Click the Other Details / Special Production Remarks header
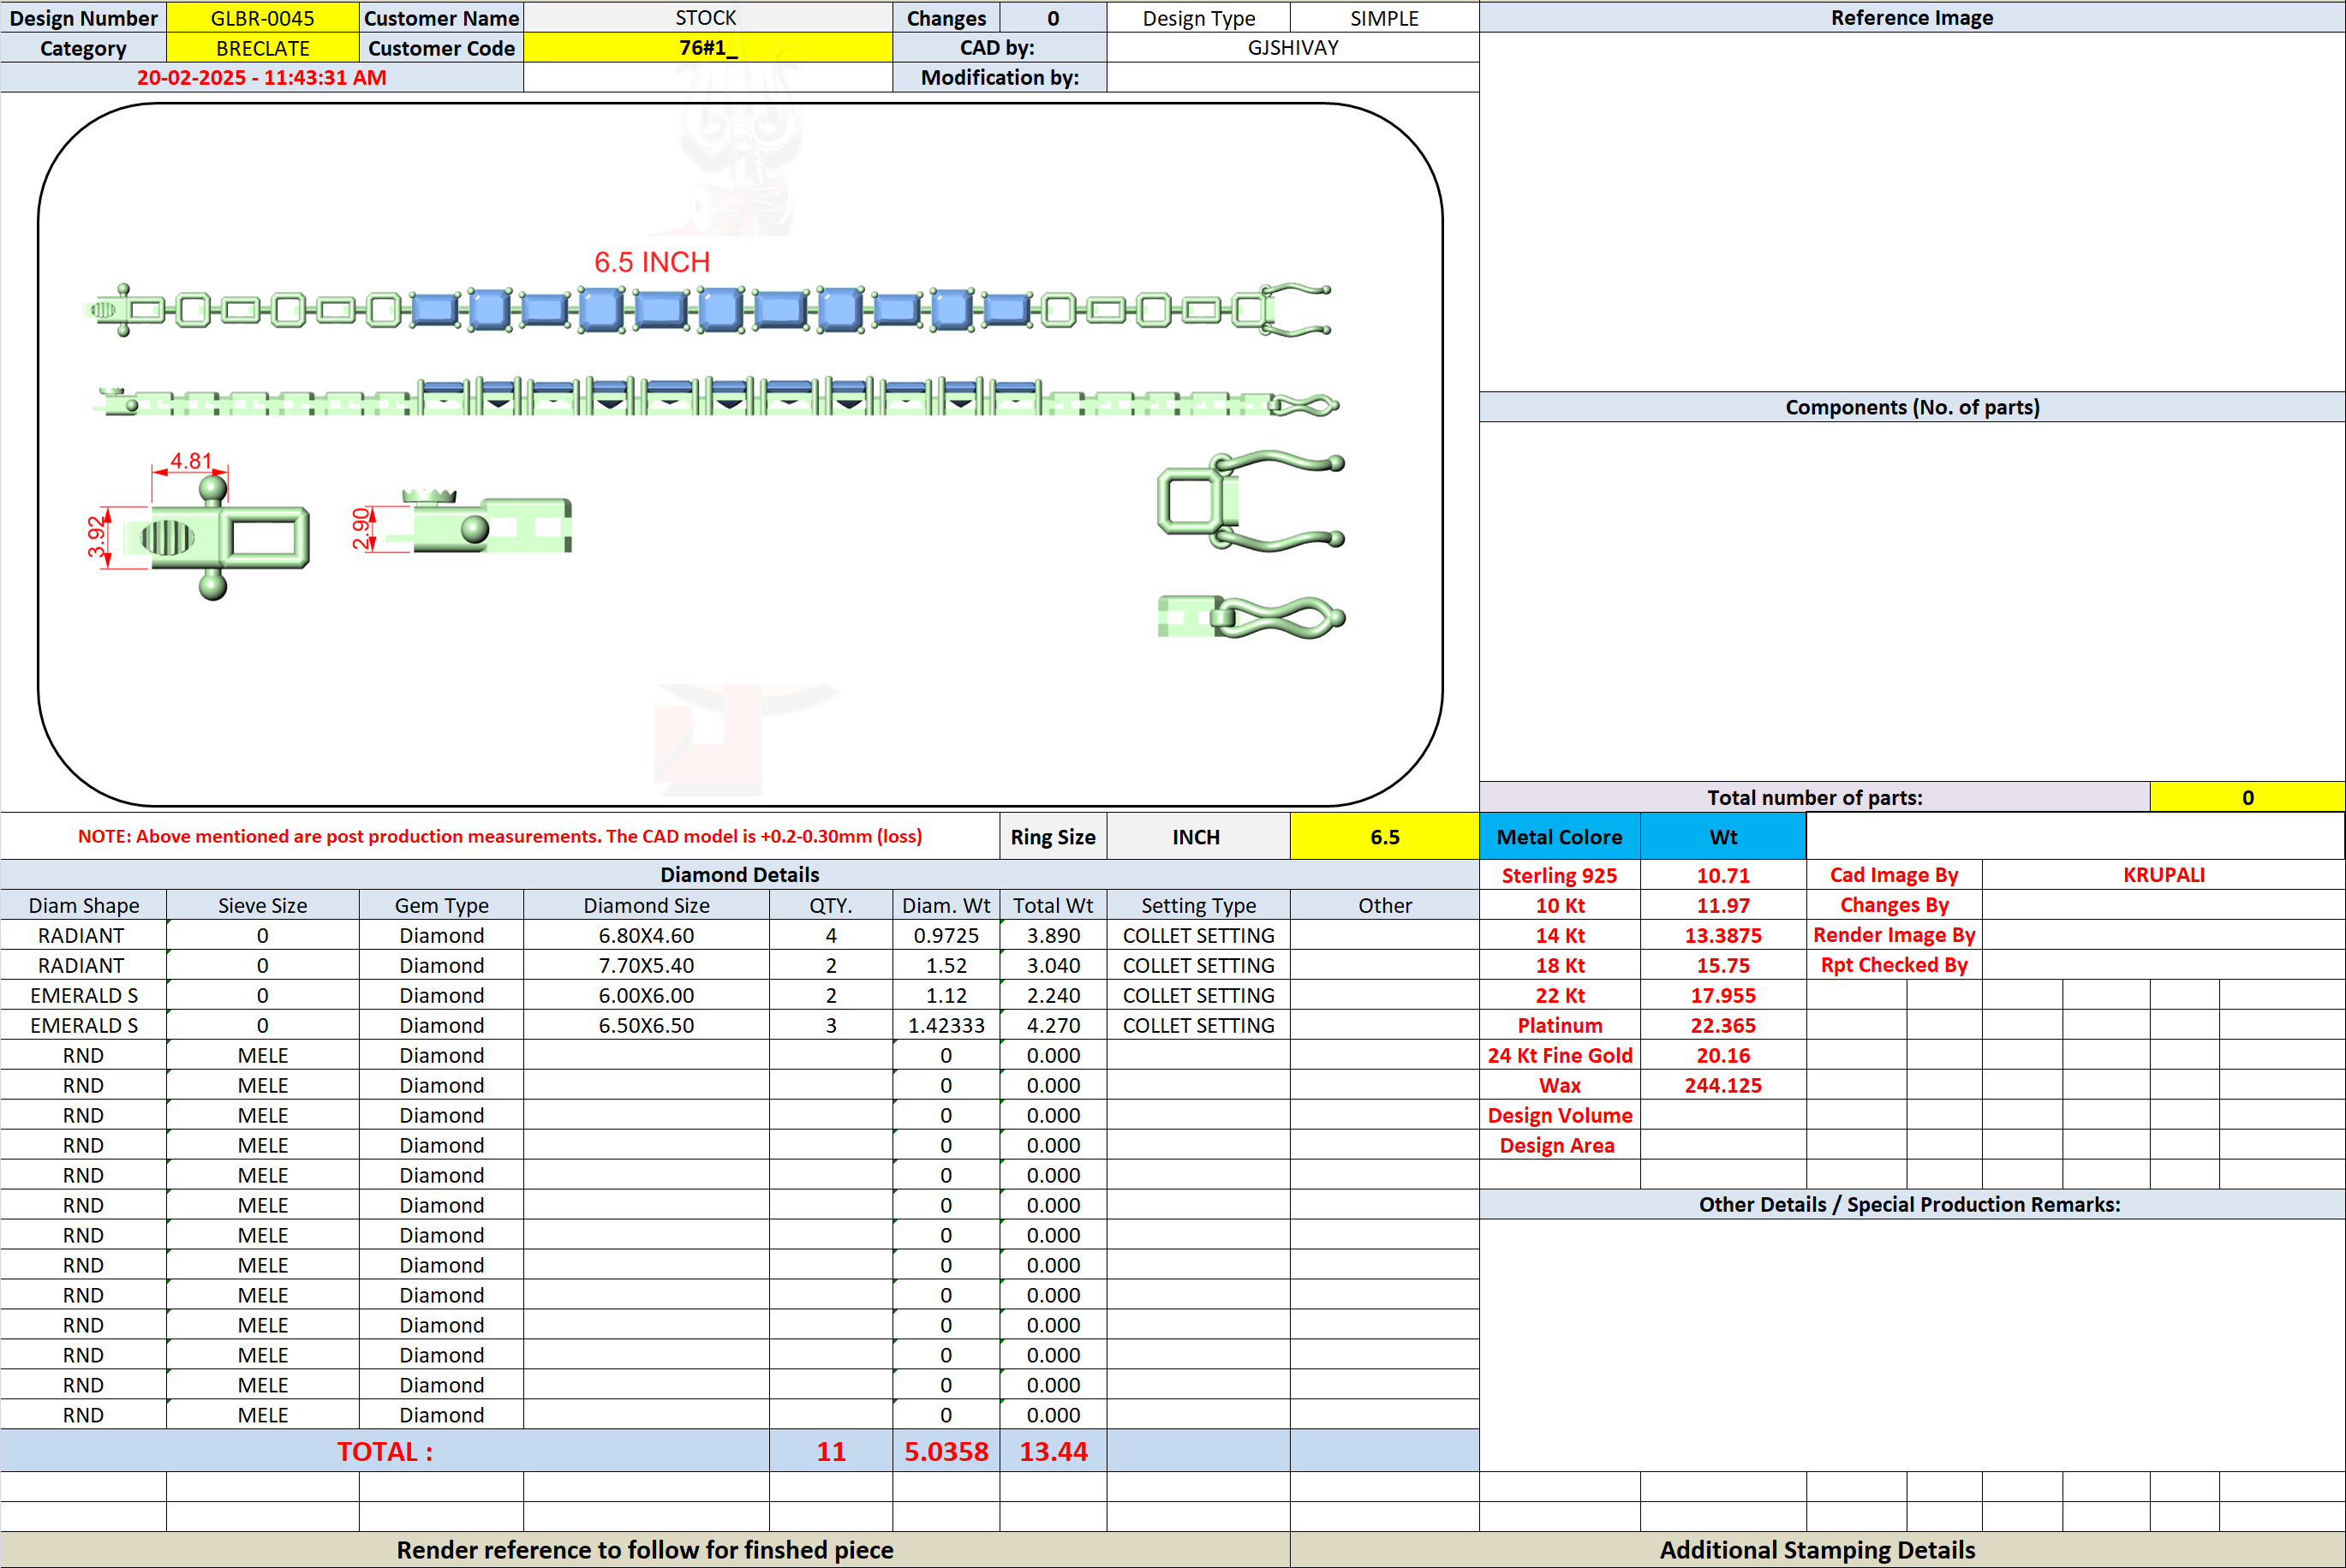 [x=1912, y=1204]
